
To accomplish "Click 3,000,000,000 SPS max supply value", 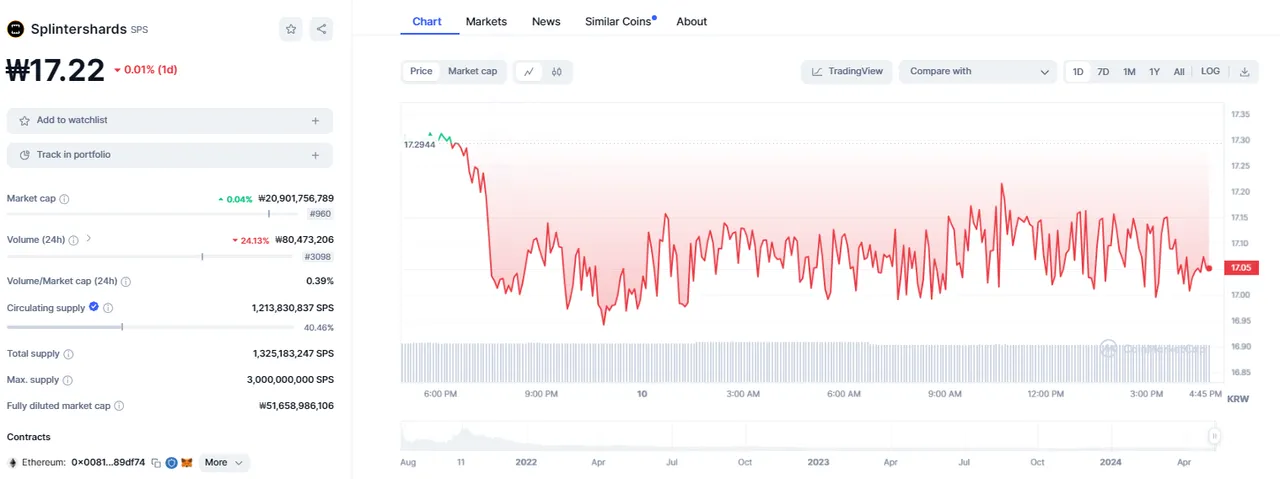I will [290, 380].
